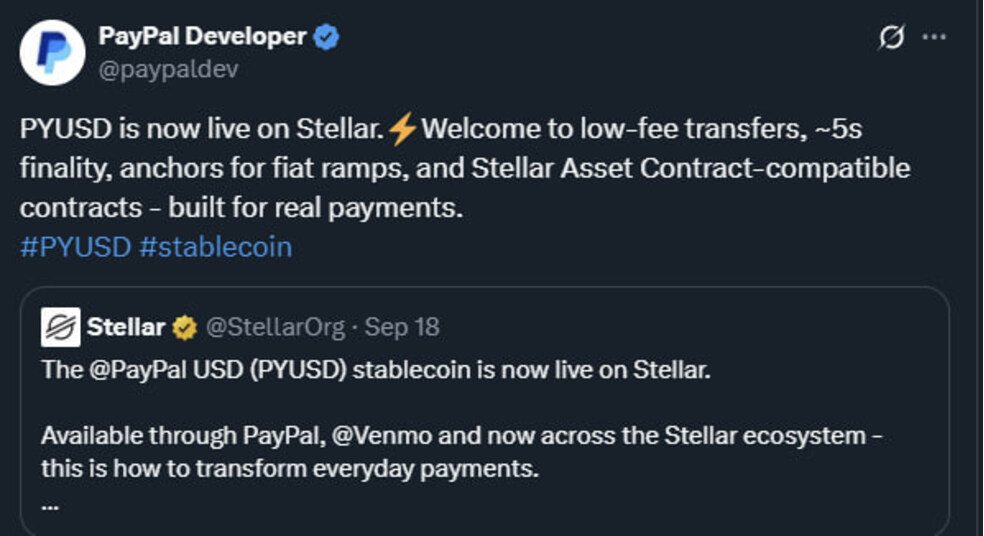Click the lightning bolt emoji

tap(402, 130)
